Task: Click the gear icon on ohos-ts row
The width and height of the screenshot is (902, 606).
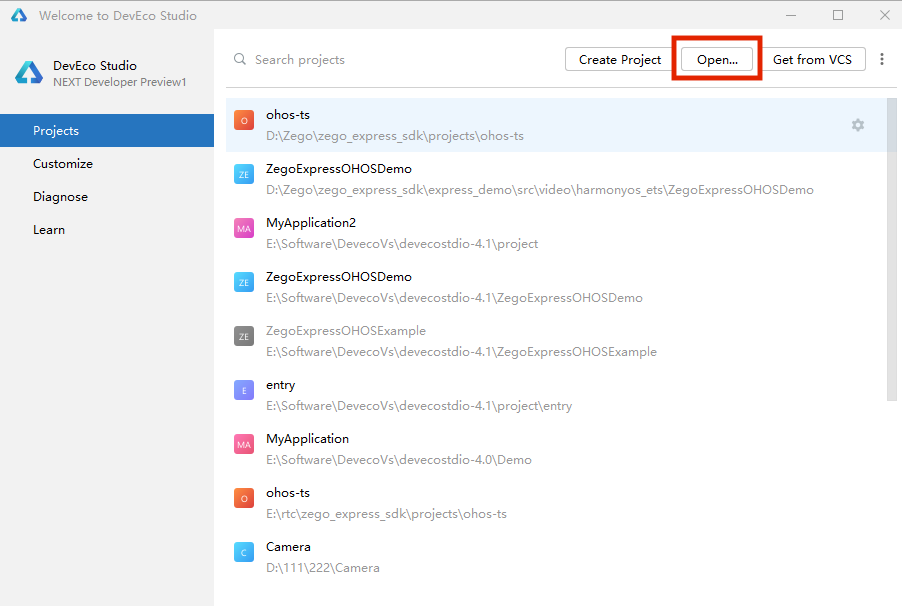Action: tap(857, 125)
